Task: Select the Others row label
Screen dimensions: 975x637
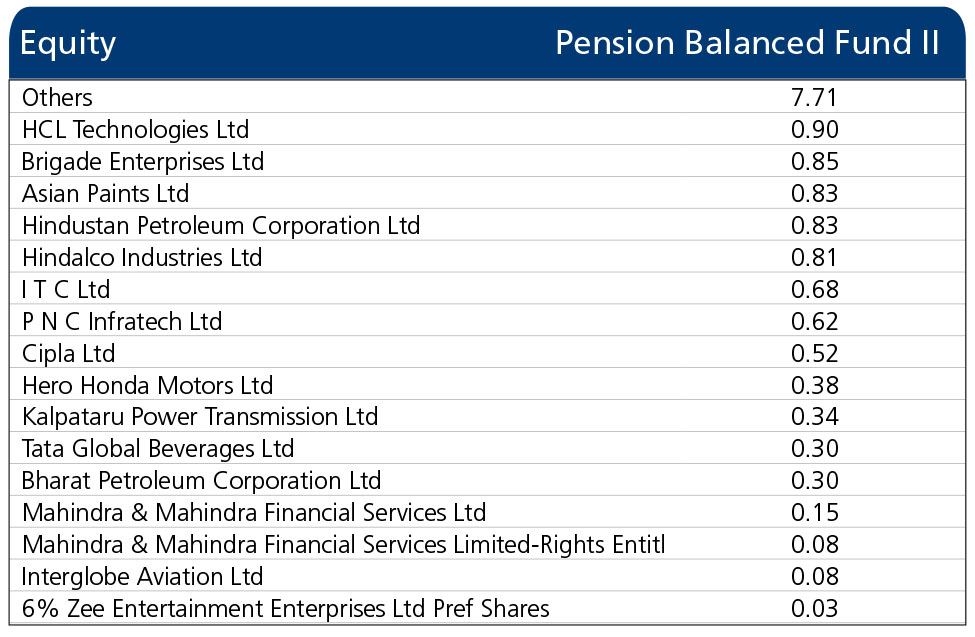Action: [x=57, y=98]
